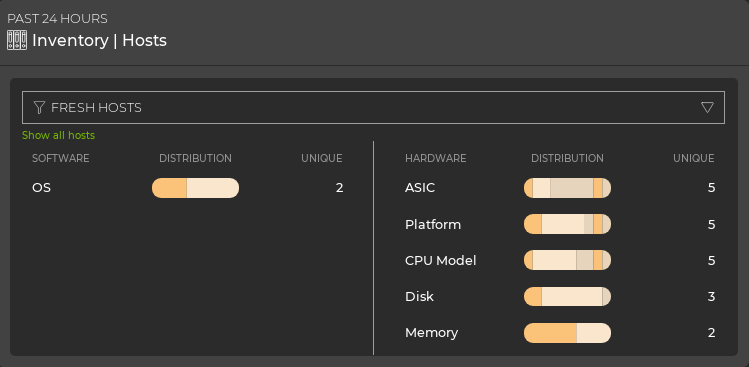749x367 pixels.
Task: Click the filter funnel icon
Action: pyautogui.click(x=39, y=108)
